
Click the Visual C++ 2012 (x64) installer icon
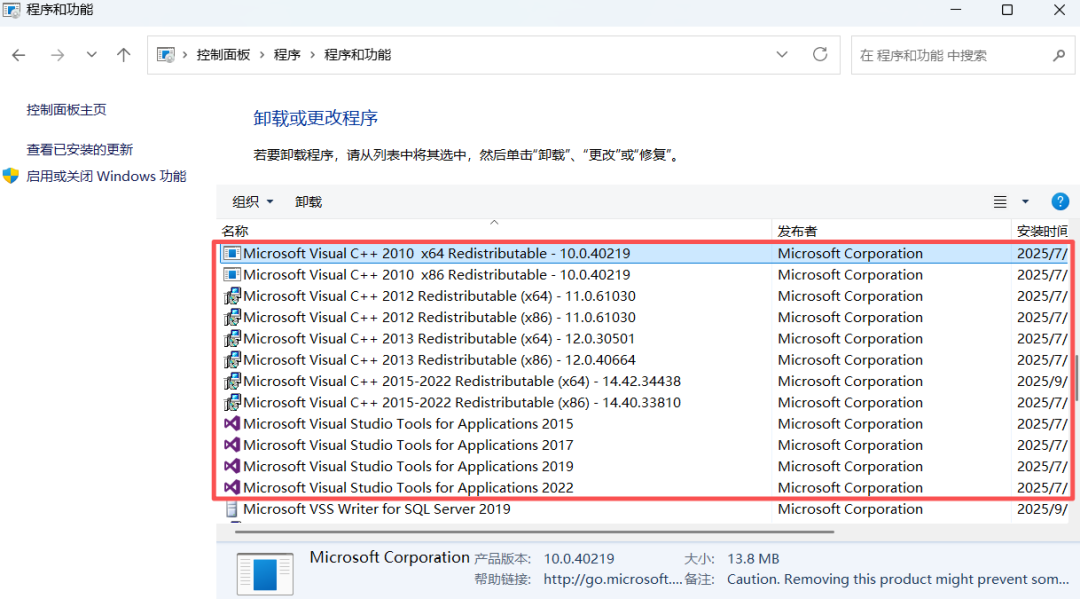pos(231,296)
